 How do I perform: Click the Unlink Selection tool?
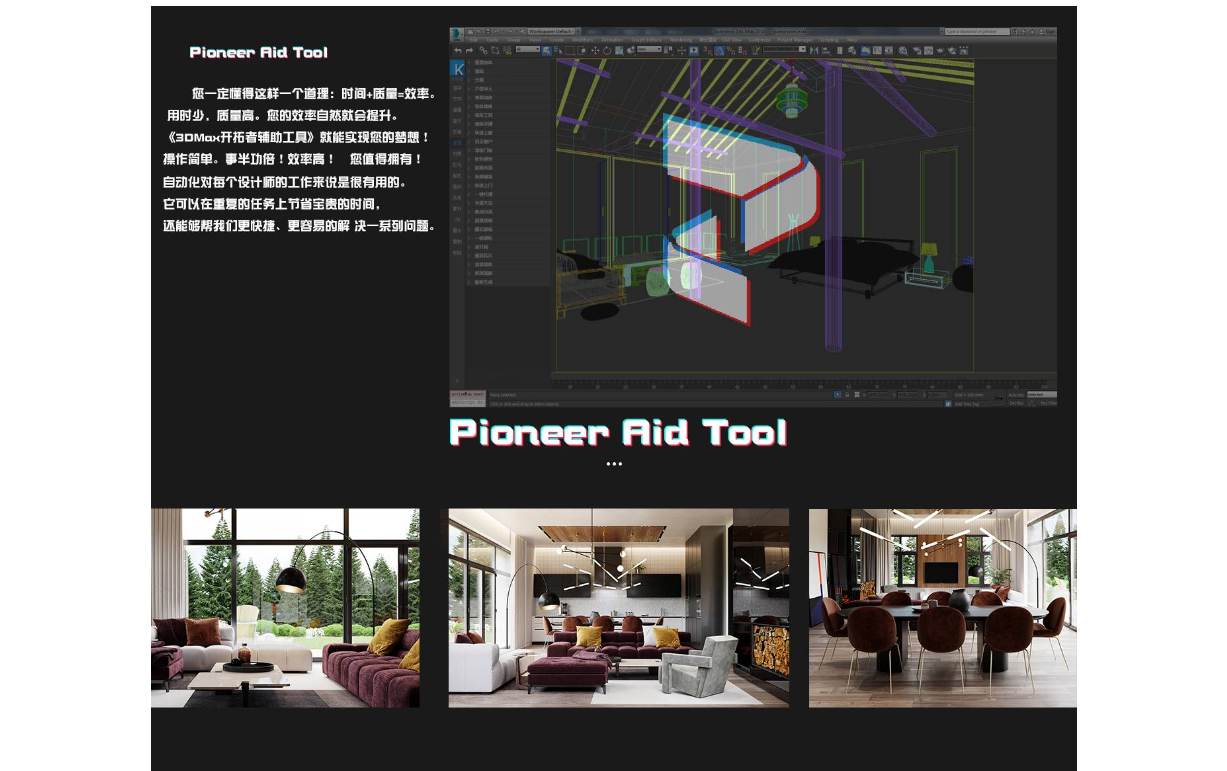493,50
